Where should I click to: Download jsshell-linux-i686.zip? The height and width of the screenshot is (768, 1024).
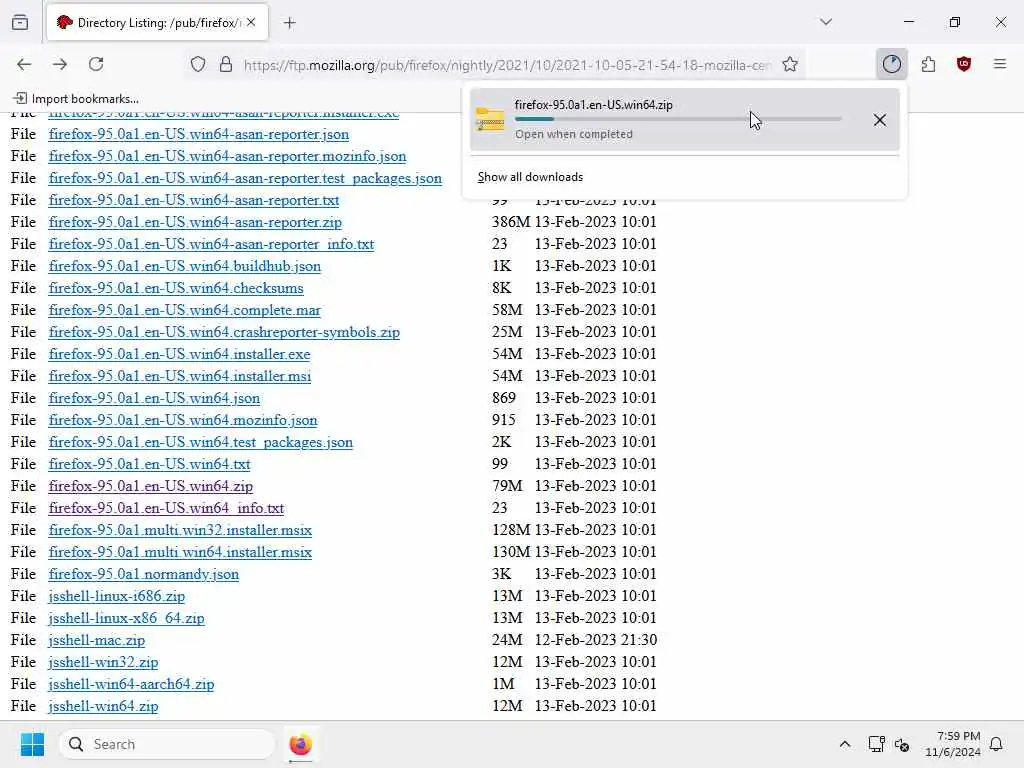pyautogui.click(x=117, y=596)
